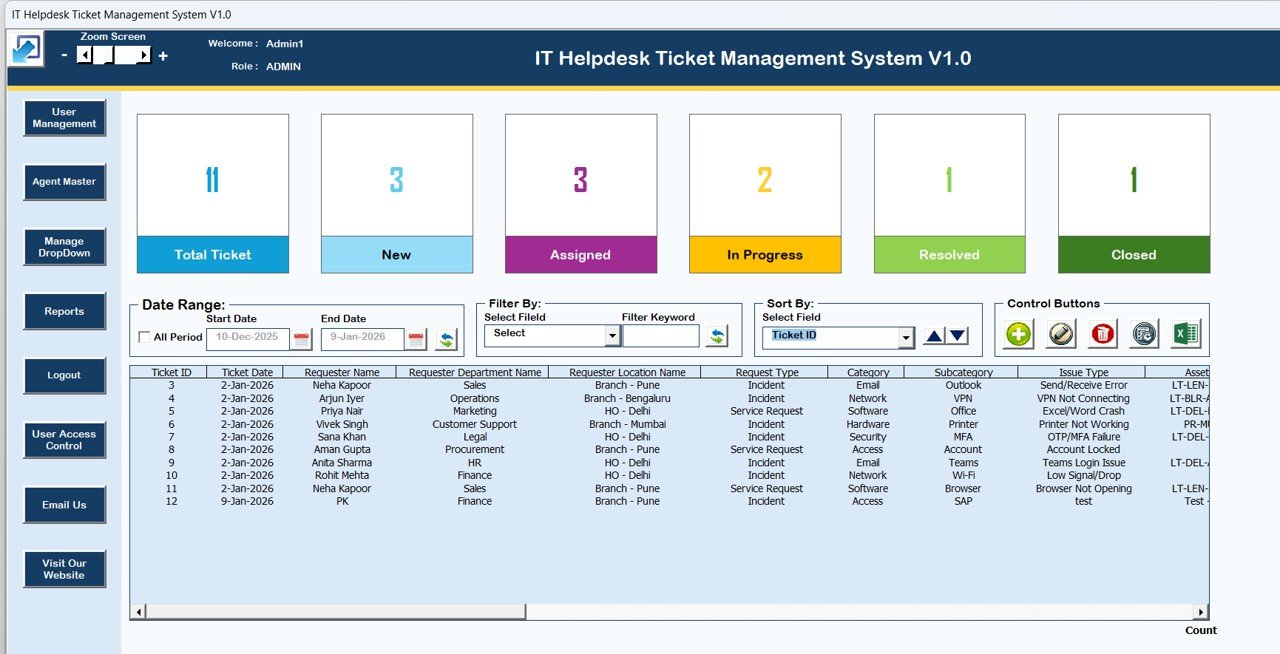Click the refresh icon in Control Buttons
The height and width of the screenshot is (654, 1280).
click(1143, 333)
